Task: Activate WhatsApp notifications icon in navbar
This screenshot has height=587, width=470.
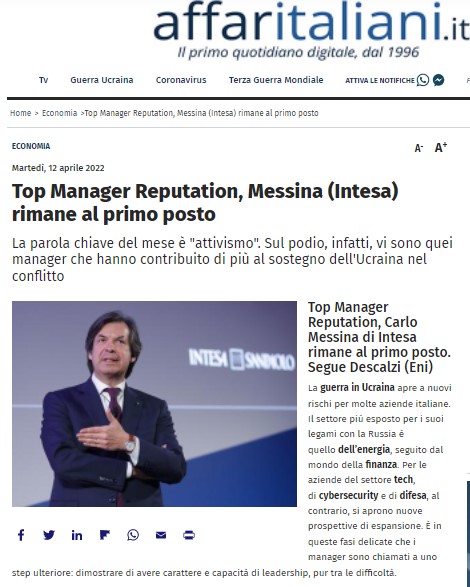Action: tap(423, 80)
